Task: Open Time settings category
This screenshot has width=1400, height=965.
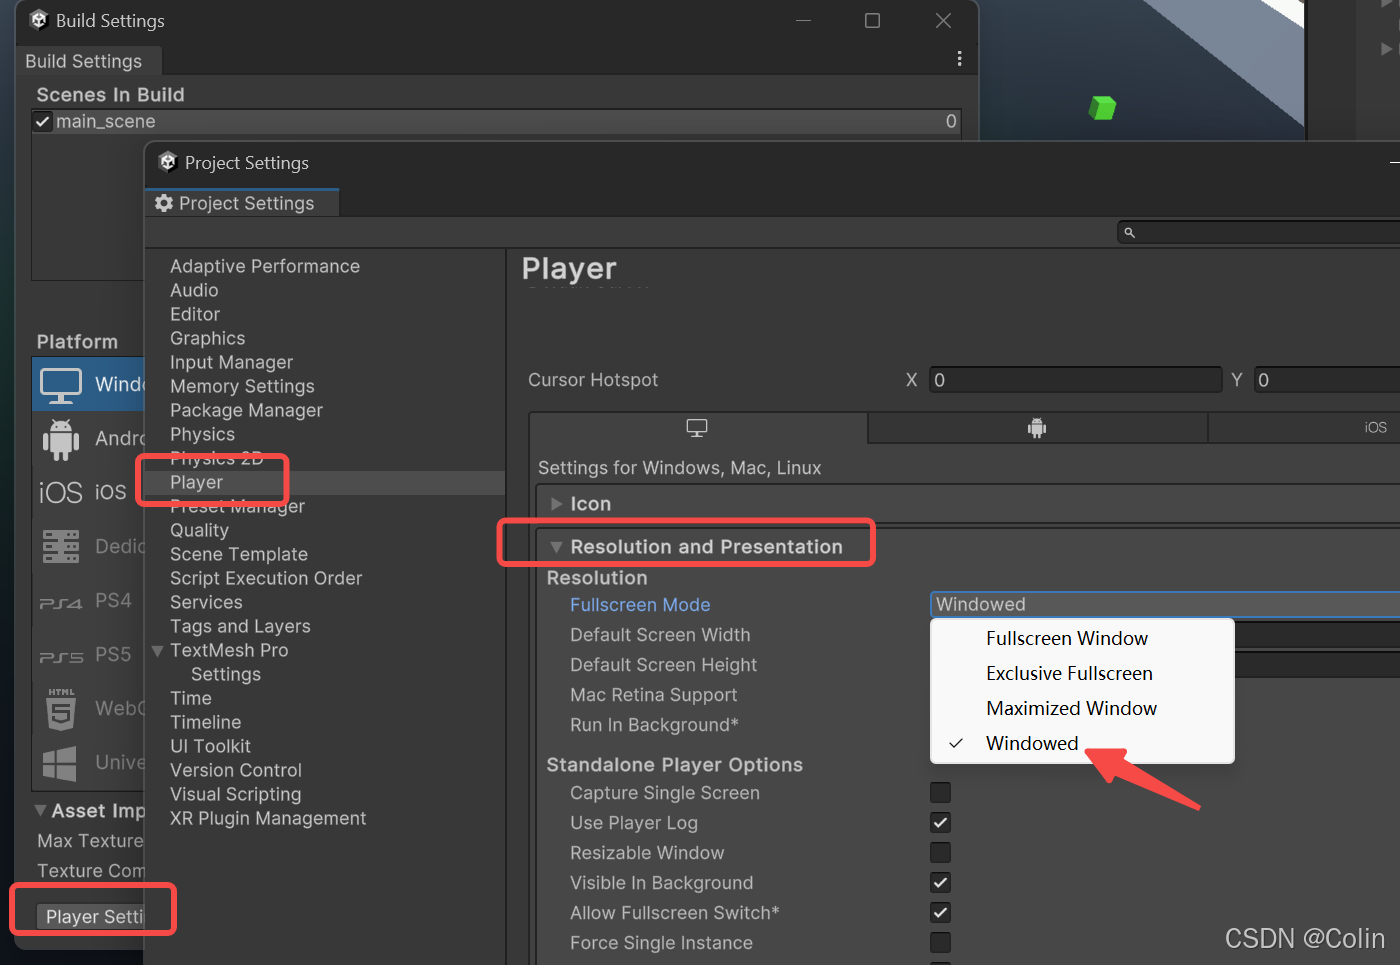Action: point(191,699)
